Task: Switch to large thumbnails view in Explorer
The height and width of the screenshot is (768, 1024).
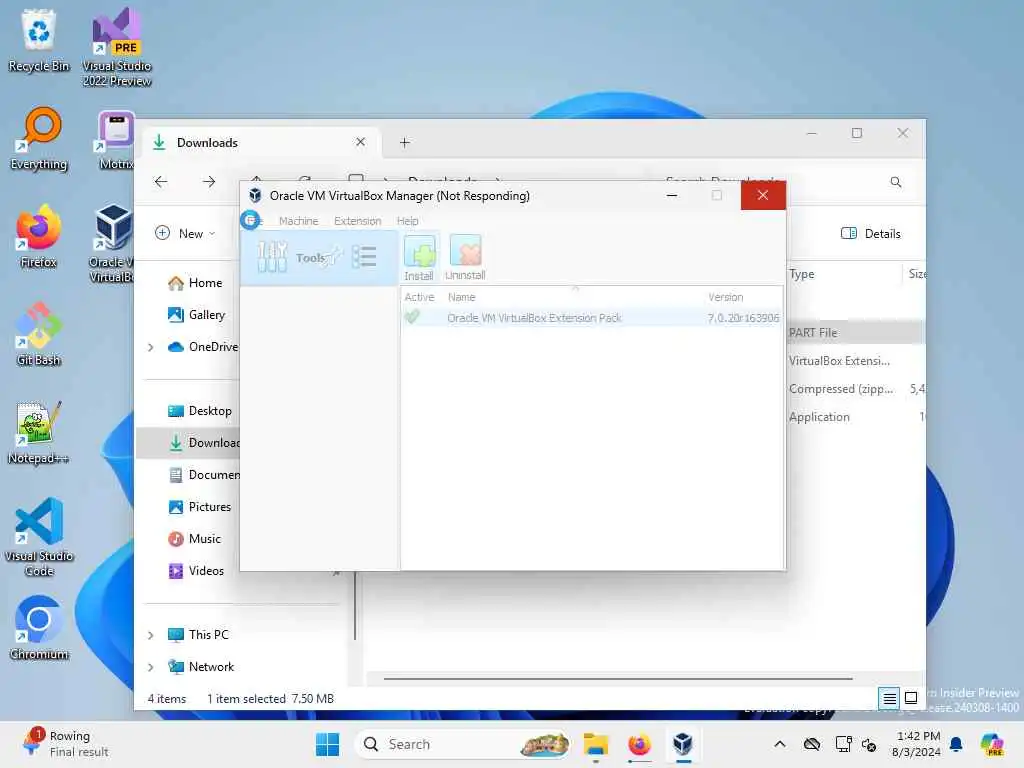Action: (911, 698)
